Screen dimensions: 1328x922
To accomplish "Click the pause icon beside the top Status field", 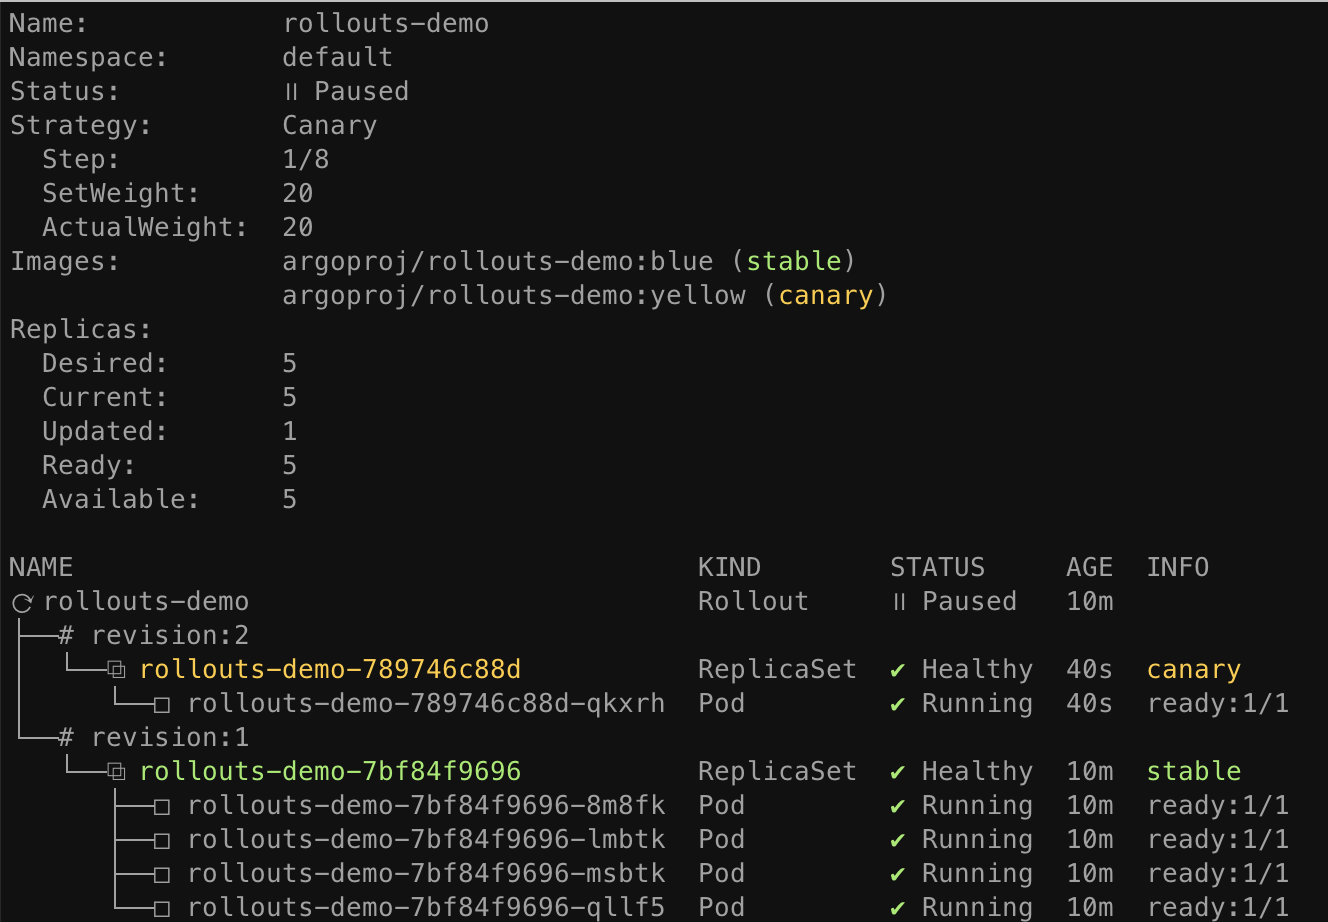I will (x=291, y=92).
